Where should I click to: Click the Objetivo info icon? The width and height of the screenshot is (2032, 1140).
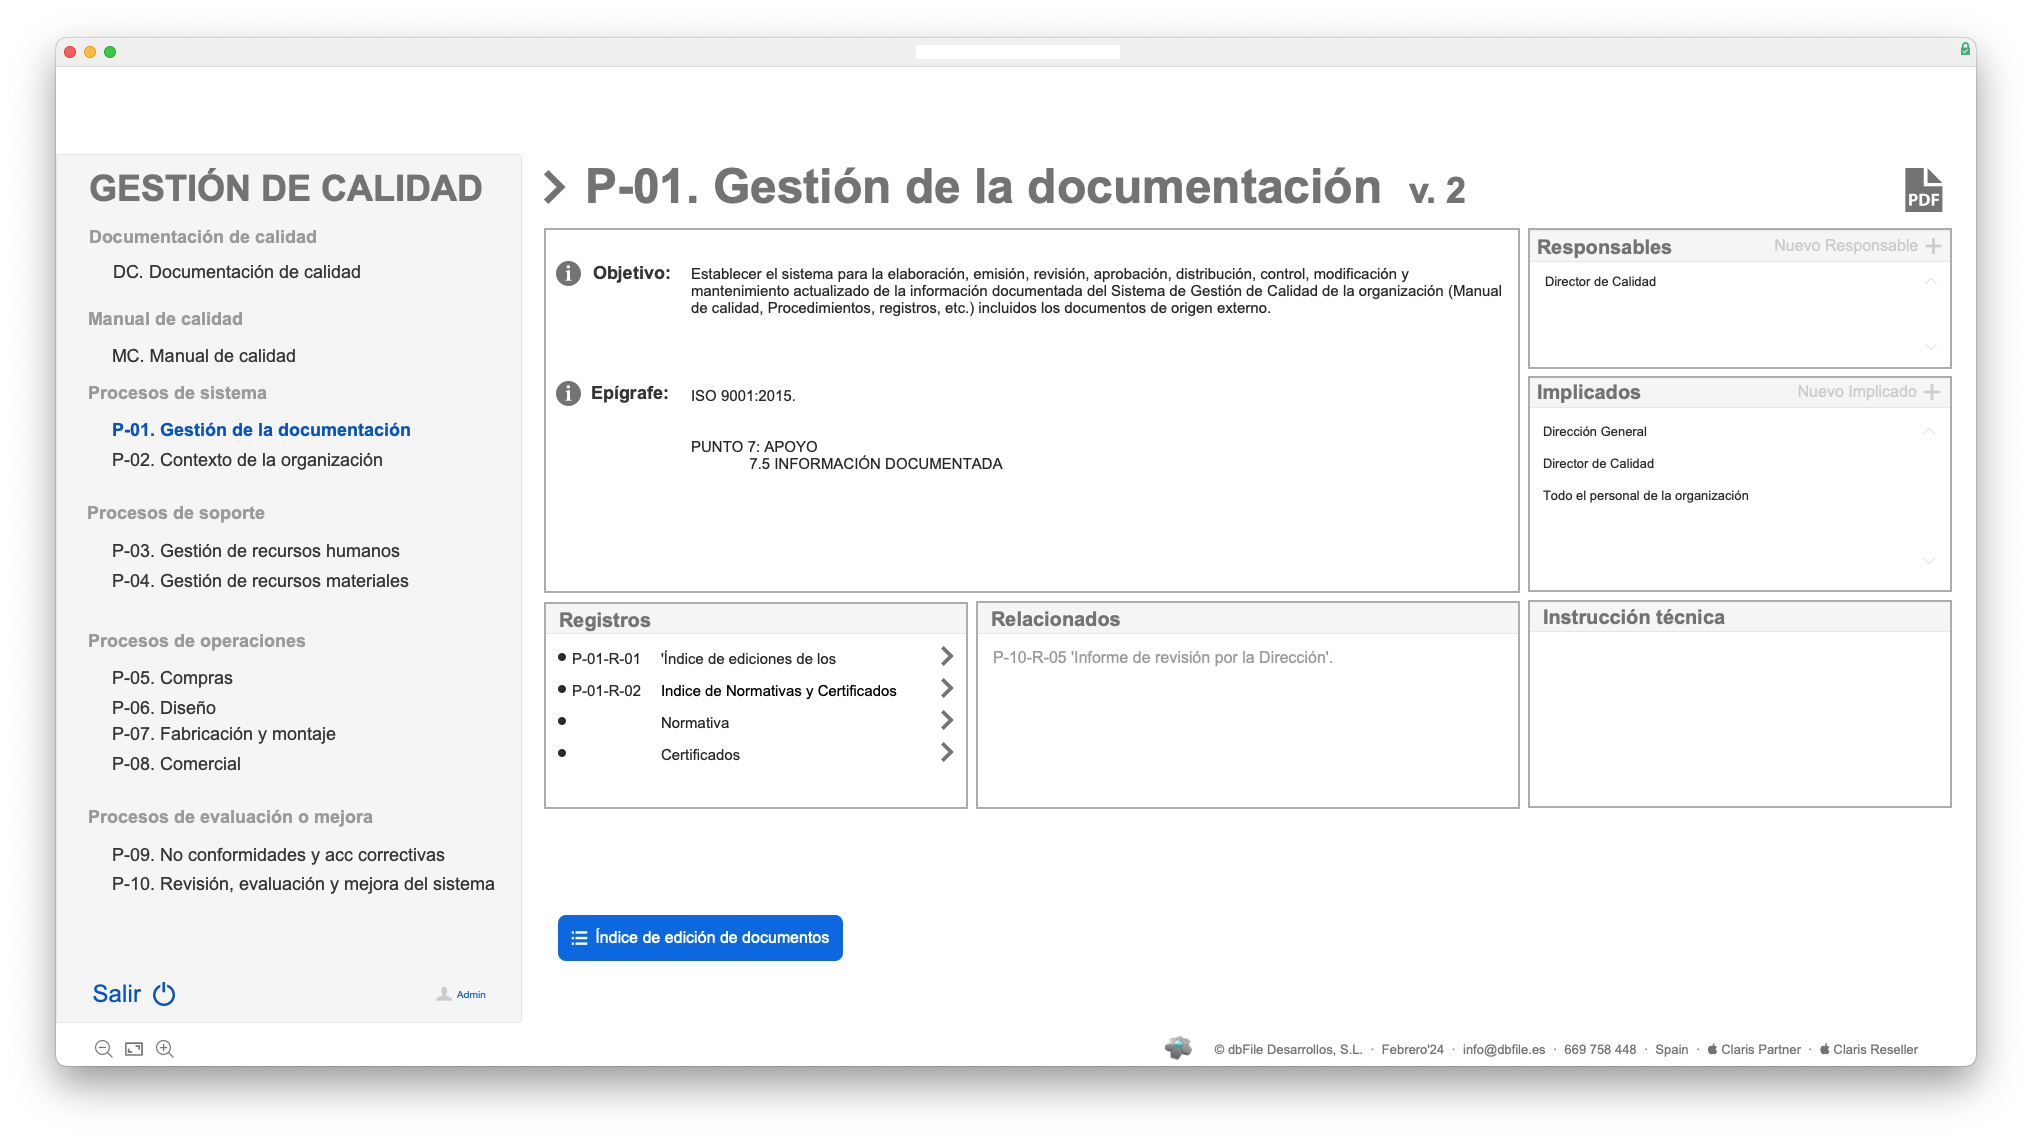click(x=568, y=273)
